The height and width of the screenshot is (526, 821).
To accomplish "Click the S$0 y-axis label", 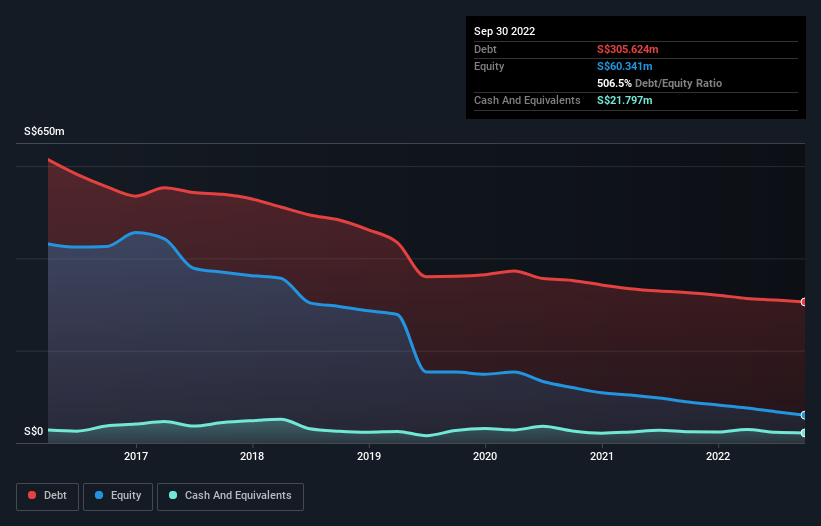I will (x=34, y=431).
